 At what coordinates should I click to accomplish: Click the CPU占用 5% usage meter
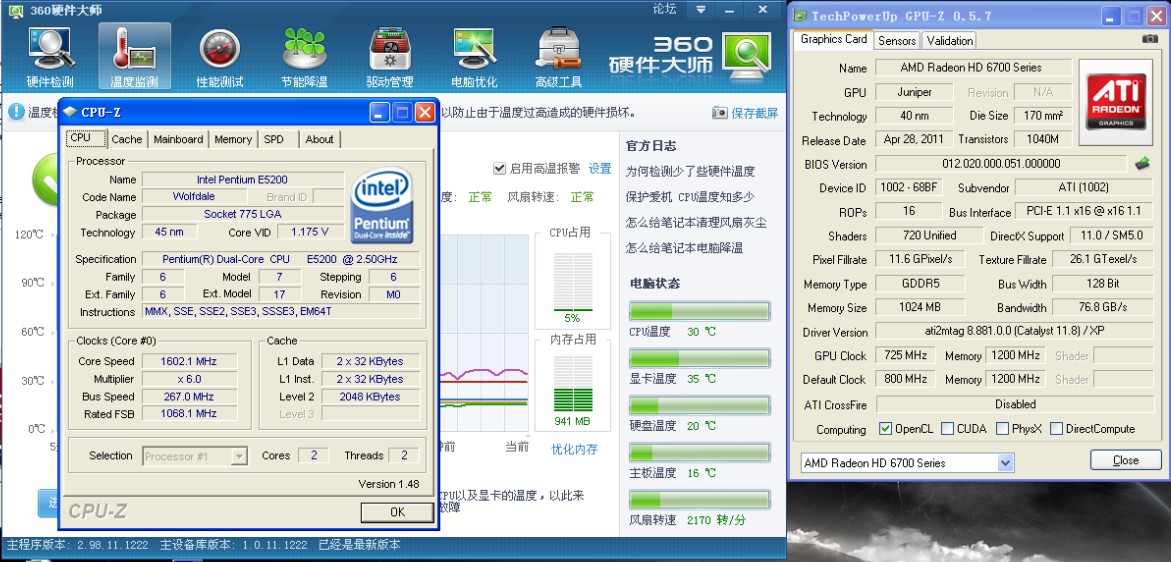click(x=573, y=281)
